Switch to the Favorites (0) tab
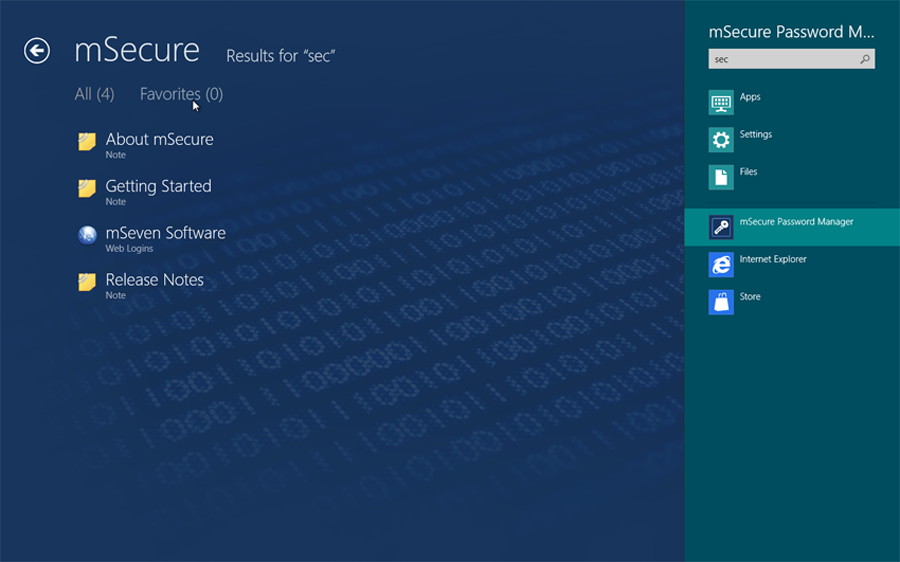 181,94
